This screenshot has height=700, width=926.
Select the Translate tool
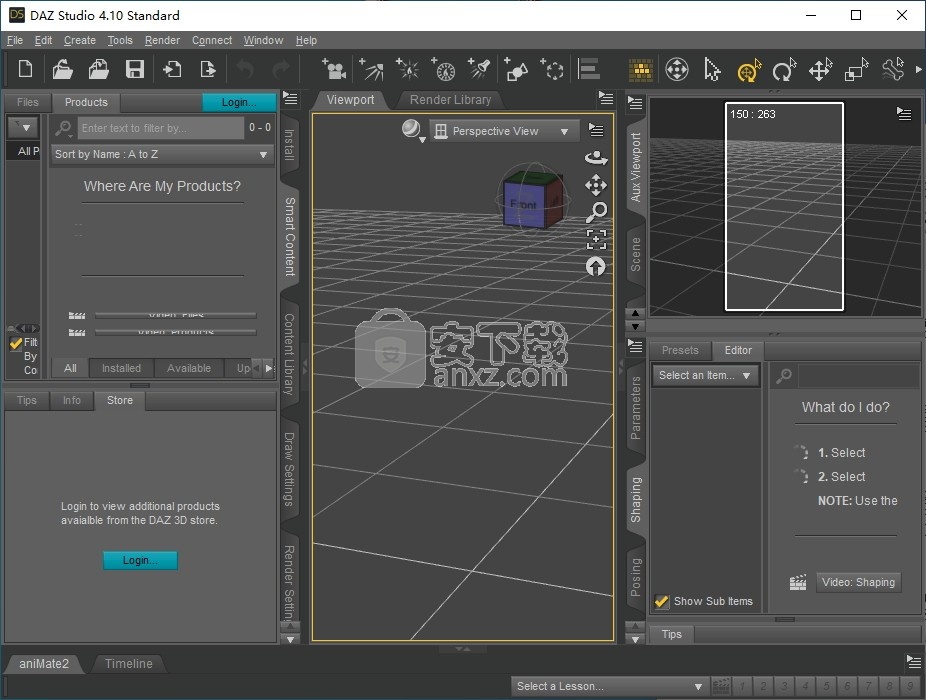[x=820, y=70]
